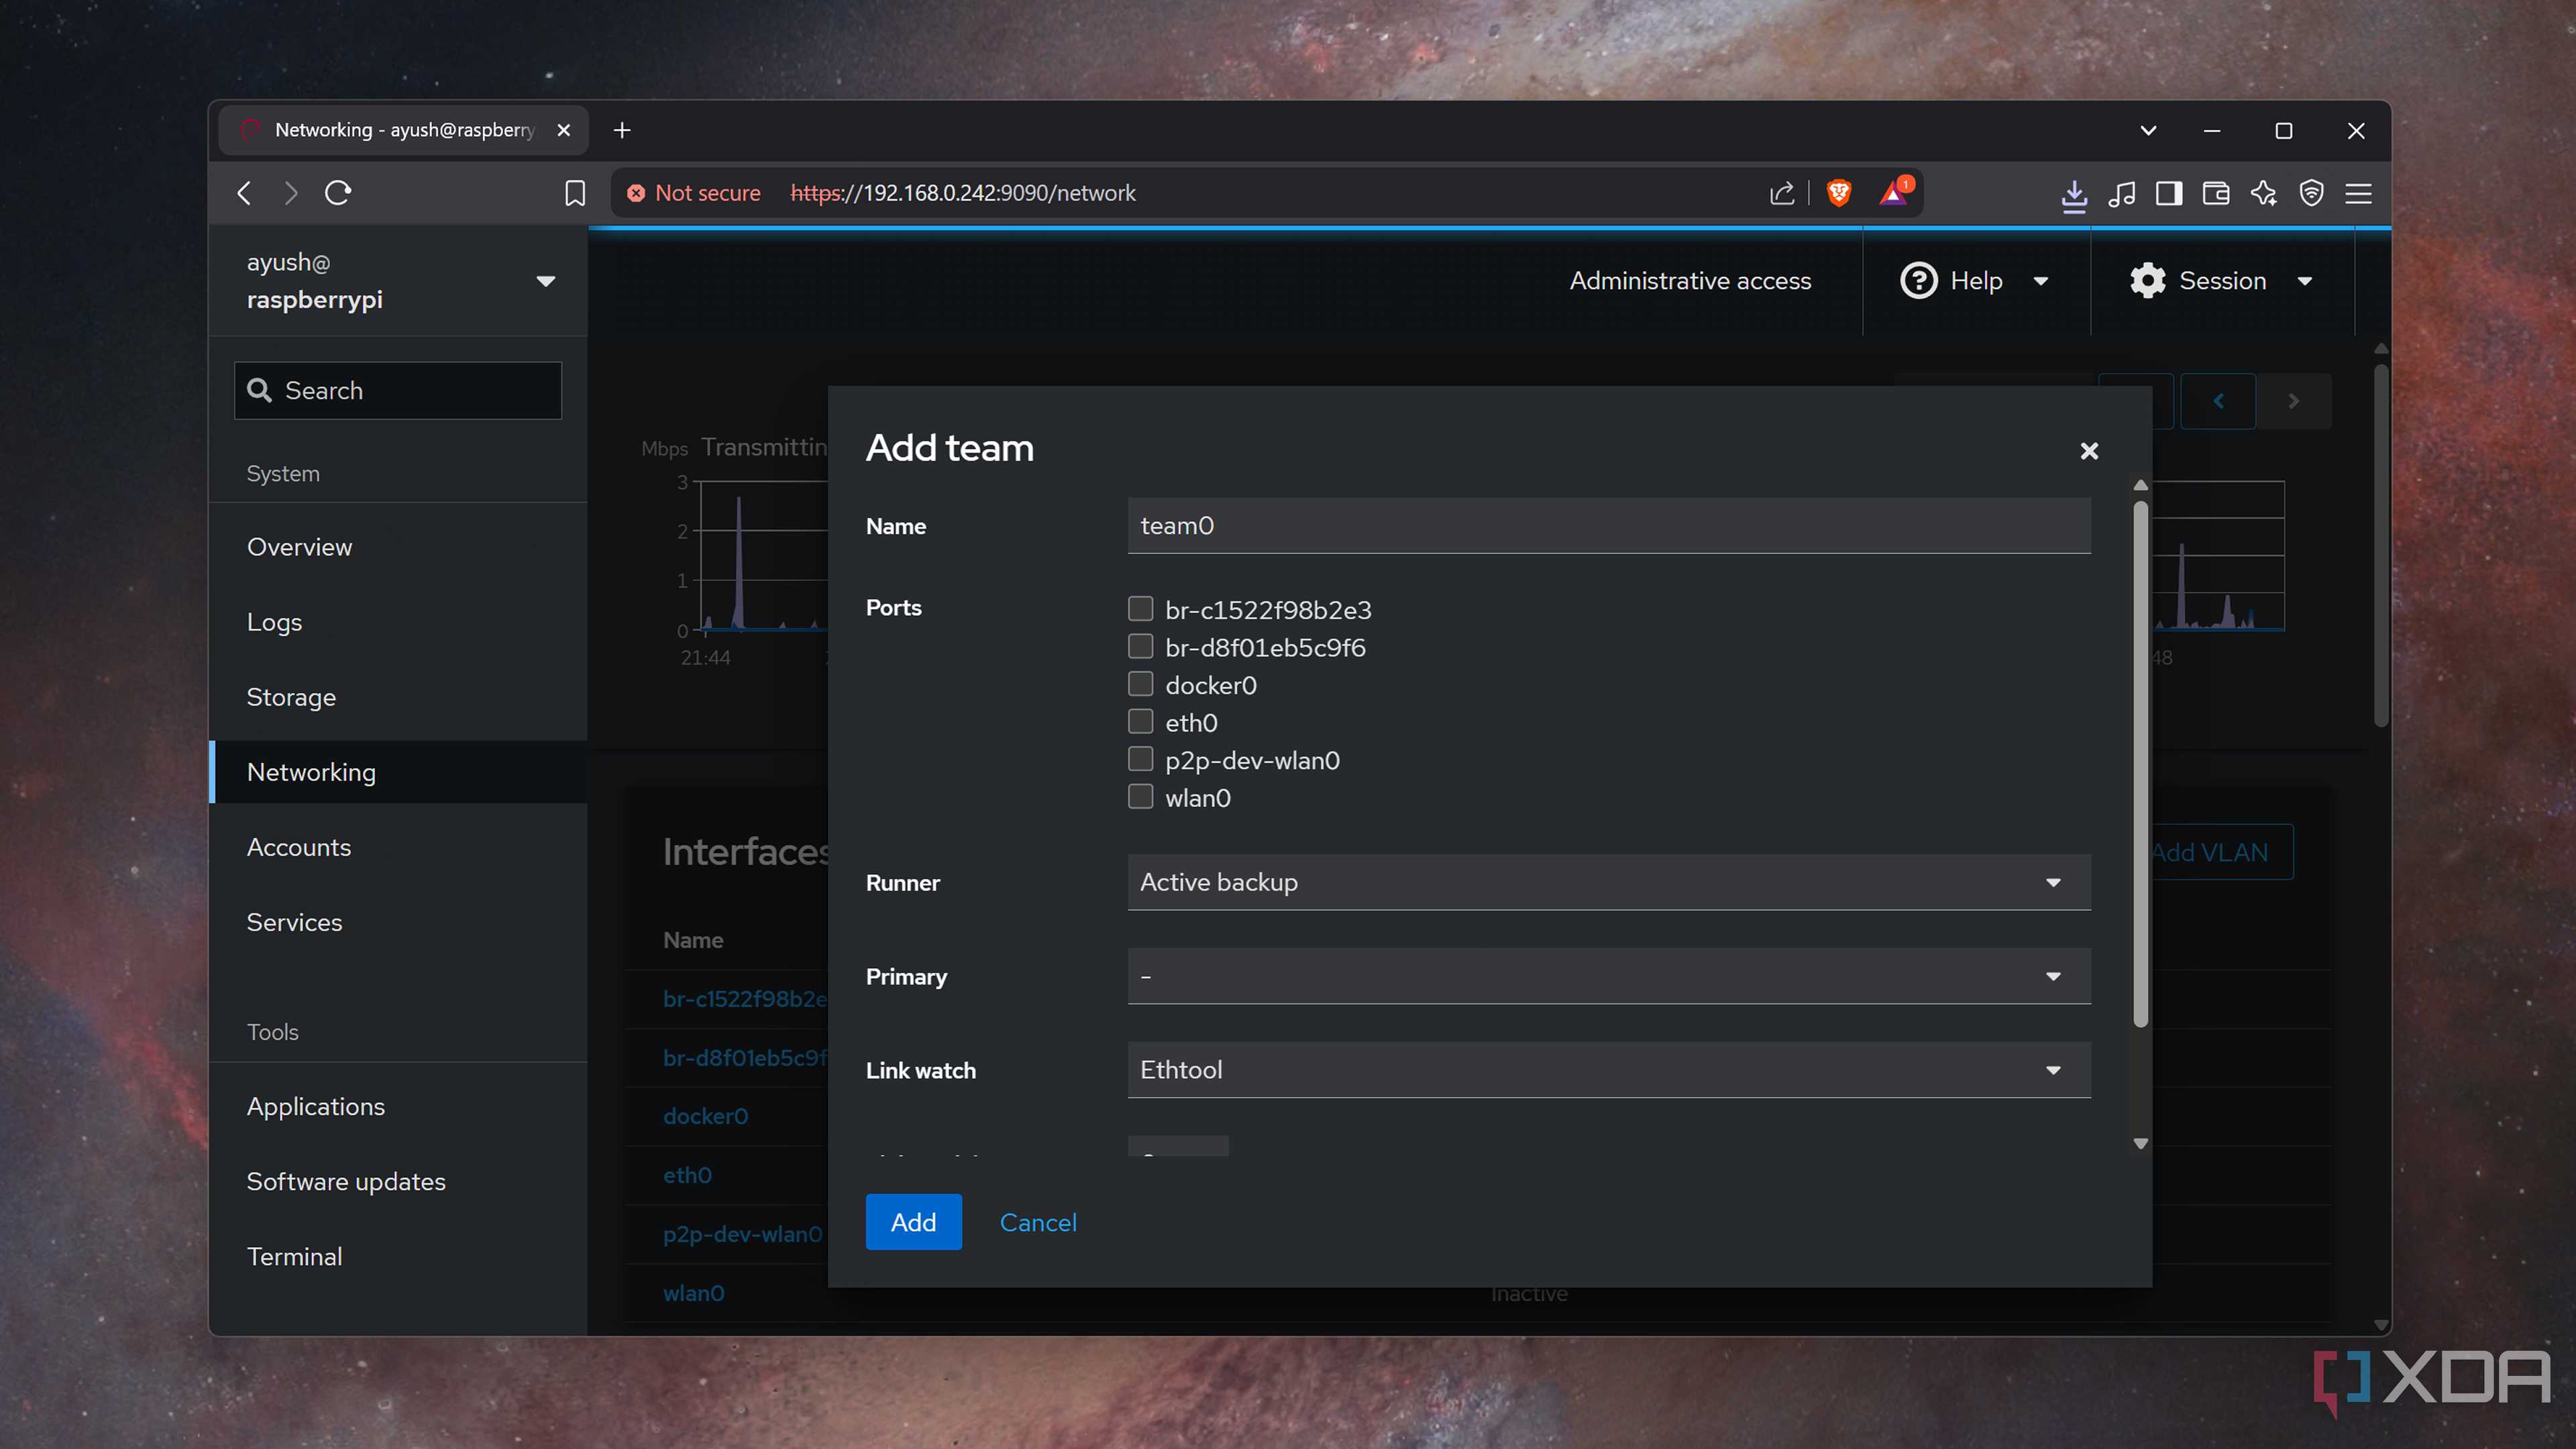Click the team Name input field
The height and width of the screenshot is (1449, 2576).
pyautogui.click(x=1609, y=526)
